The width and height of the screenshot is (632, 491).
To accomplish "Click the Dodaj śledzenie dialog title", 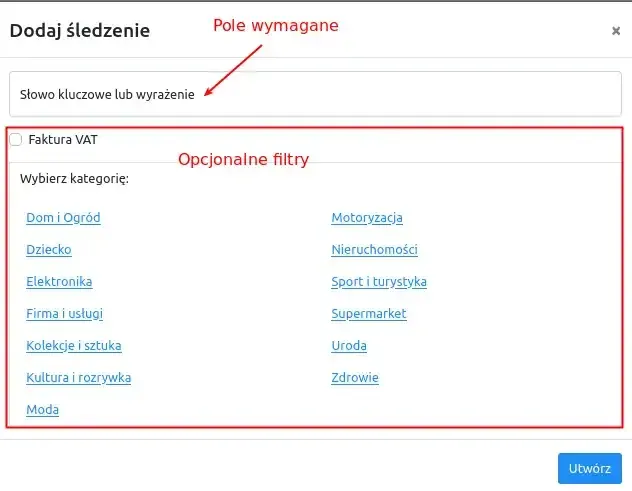I will point(80,31).
